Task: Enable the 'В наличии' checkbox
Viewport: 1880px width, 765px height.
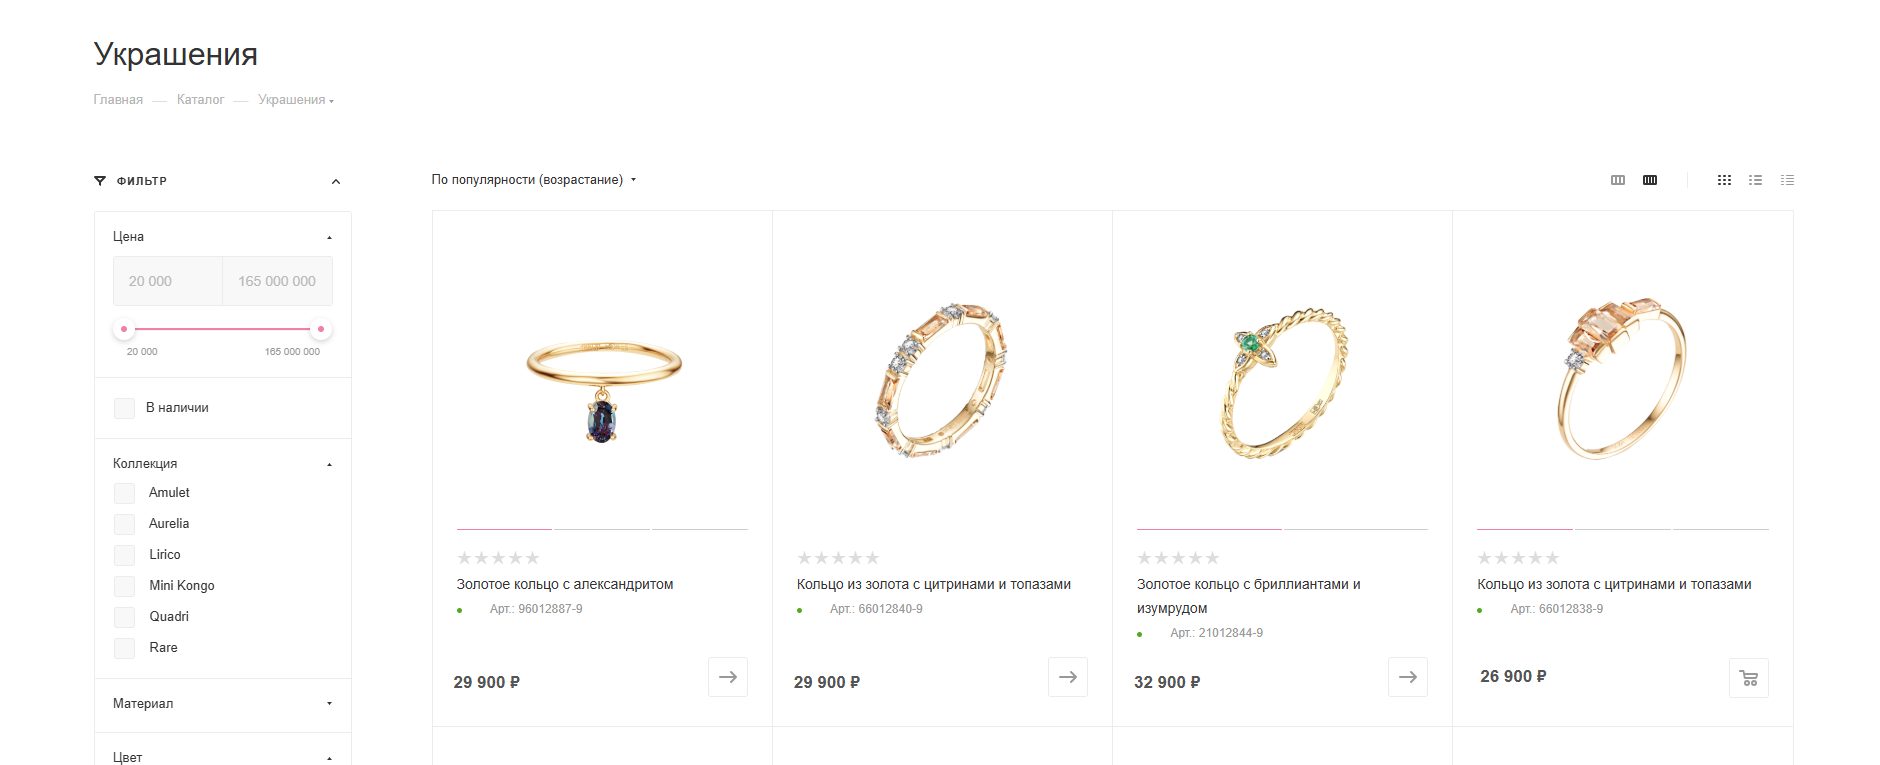Action: pos(124,408)
